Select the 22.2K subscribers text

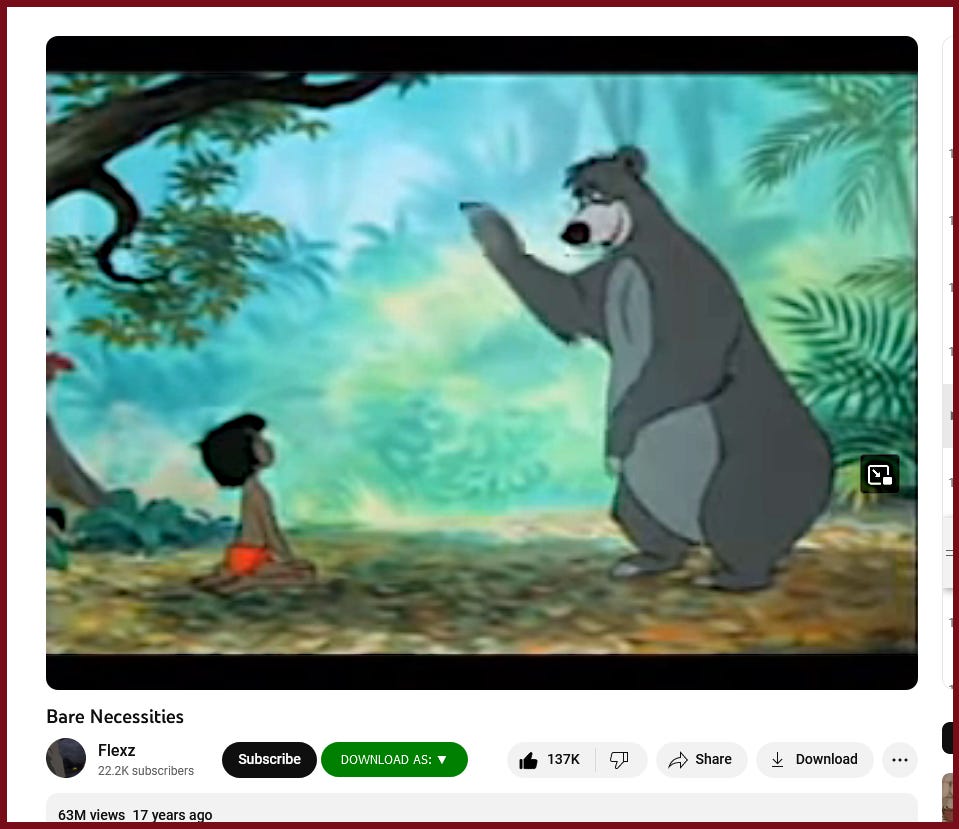pos(146,771)
